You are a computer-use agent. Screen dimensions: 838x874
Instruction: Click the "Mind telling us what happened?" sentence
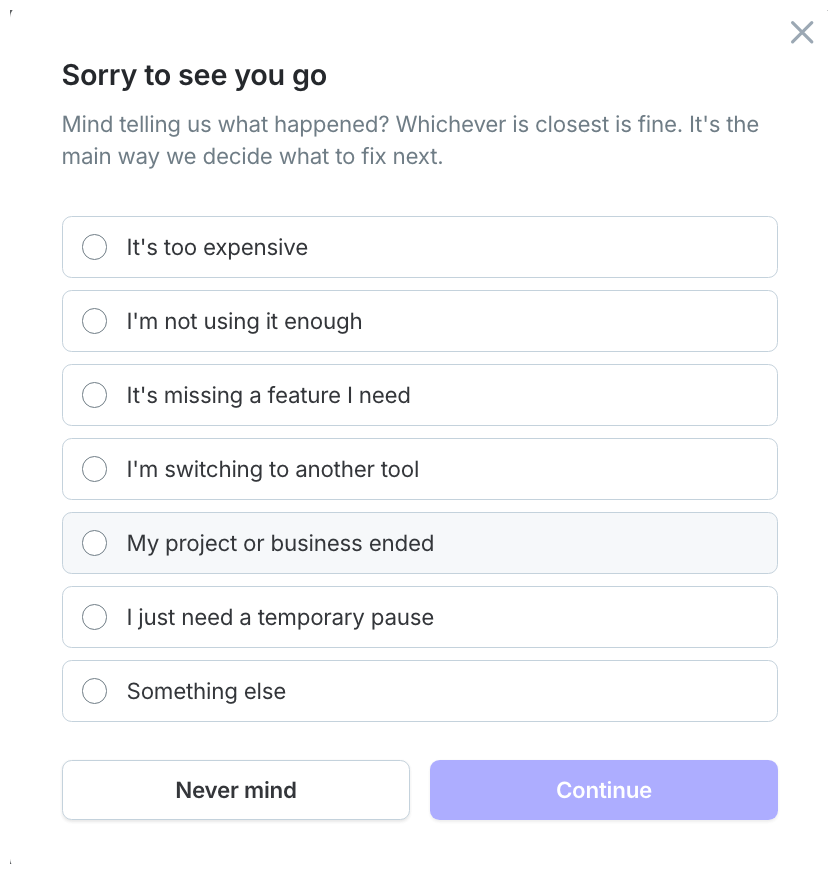click(225, 124)
